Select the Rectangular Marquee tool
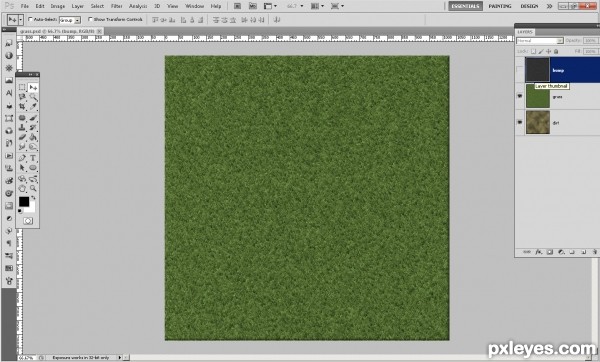This screenshot has height=362, width=600. tap(22, 87)
